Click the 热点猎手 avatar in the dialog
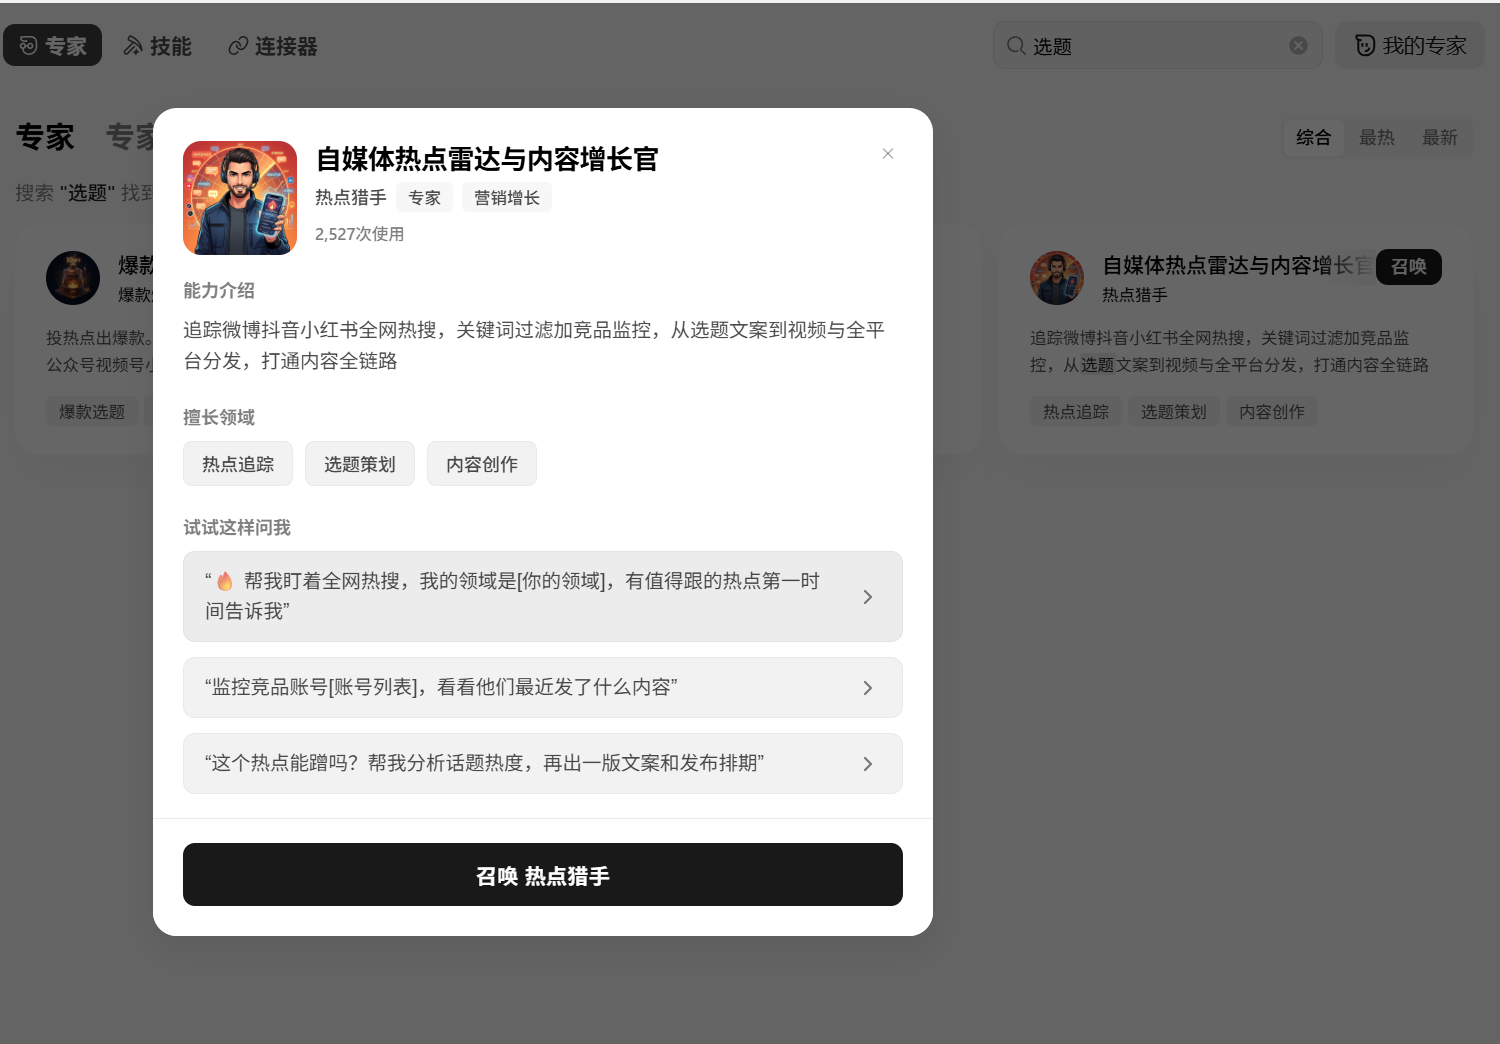The height and width of the screenshot is (1044, 1500). click(x=240, y=198)
